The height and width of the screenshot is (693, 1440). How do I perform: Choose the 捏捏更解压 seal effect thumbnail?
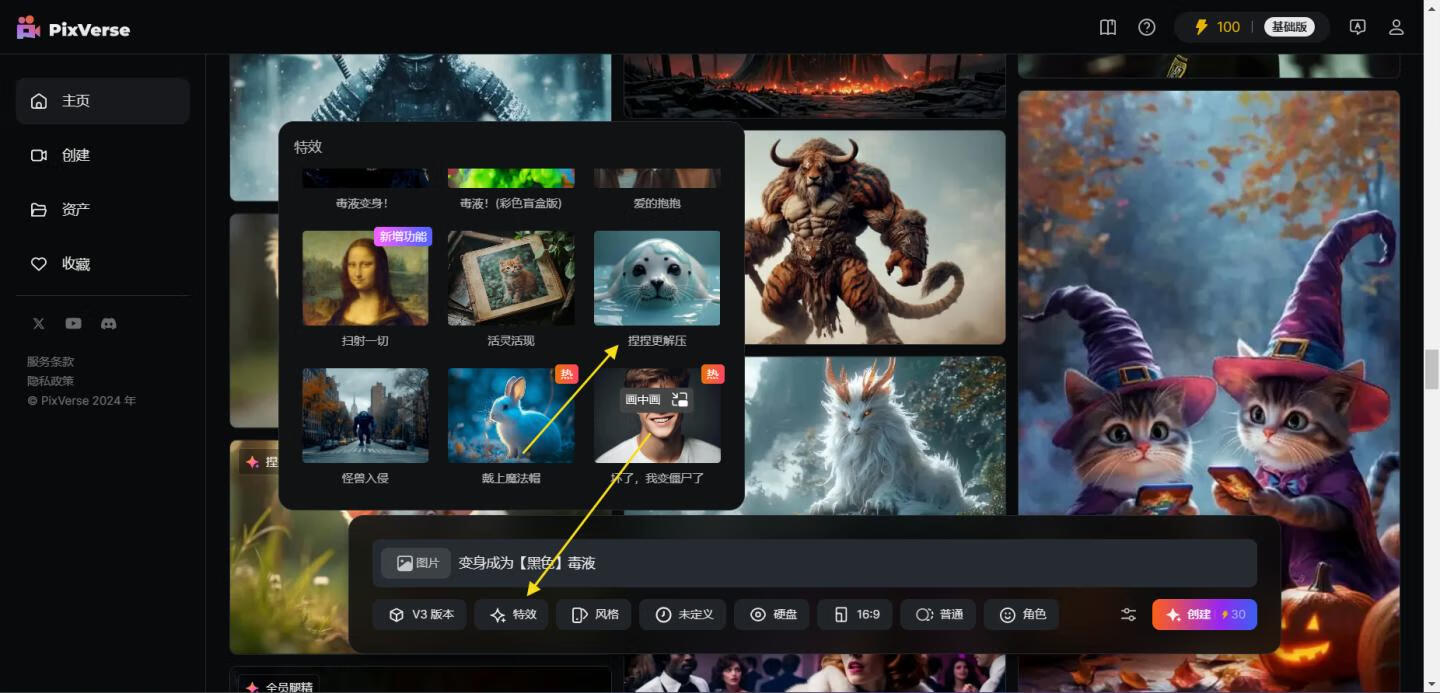click(x=657, y=278)
